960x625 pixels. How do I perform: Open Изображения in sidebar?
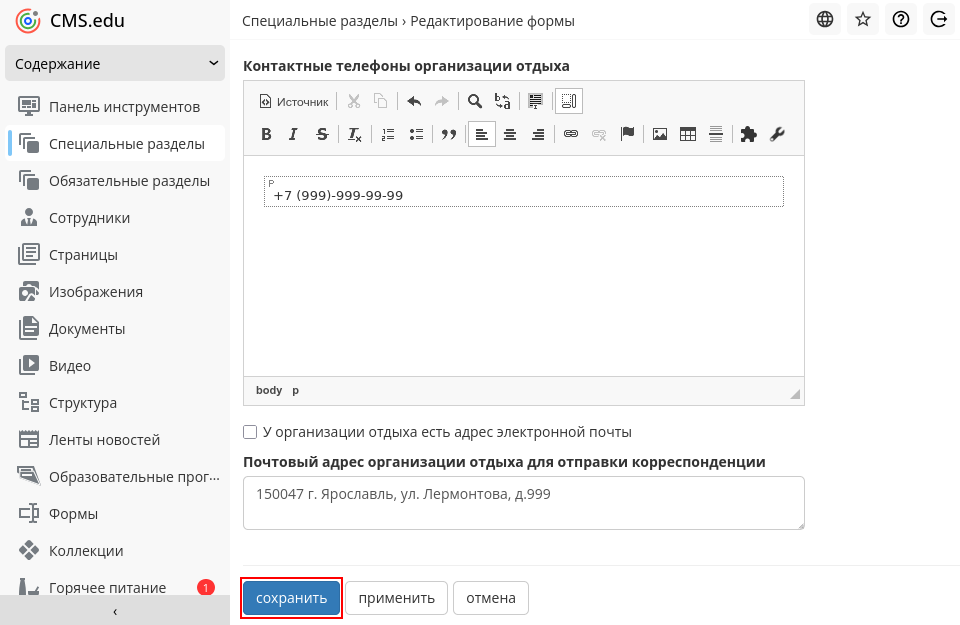click(x=115, y=292)
